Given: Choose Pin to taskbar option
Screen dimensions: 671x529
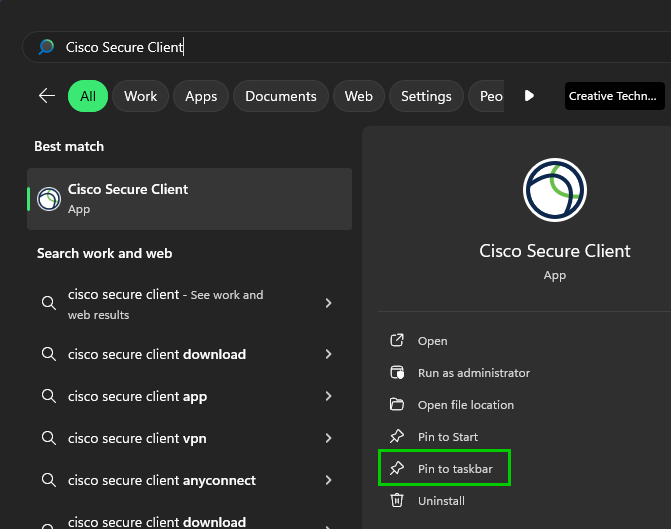Looking at the screenshot, I should [455, 469].
